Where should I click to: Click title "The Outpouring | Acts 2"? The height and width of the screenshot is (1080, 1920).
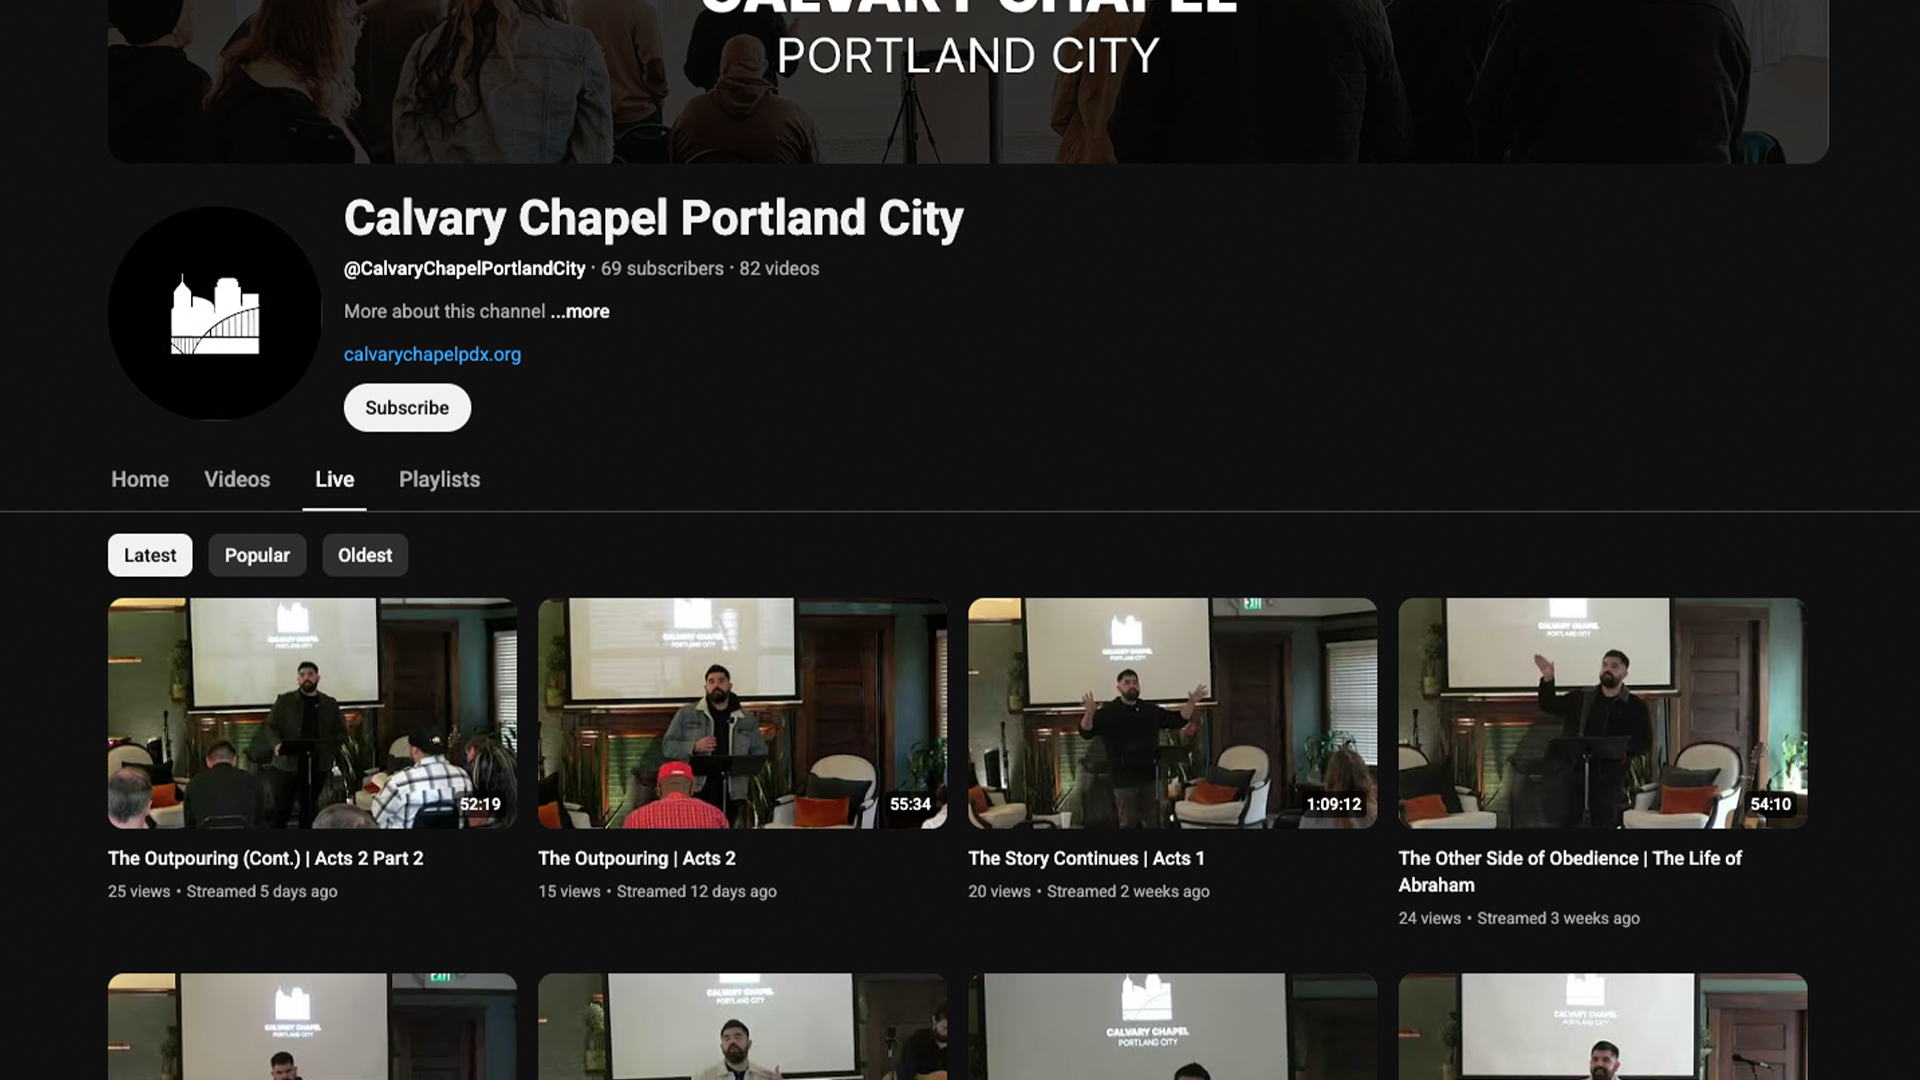636,858
